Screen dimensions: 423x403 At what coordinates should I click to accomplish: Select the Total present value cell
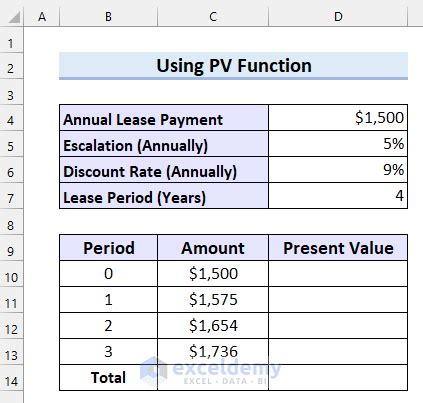[x=338, y=378]
